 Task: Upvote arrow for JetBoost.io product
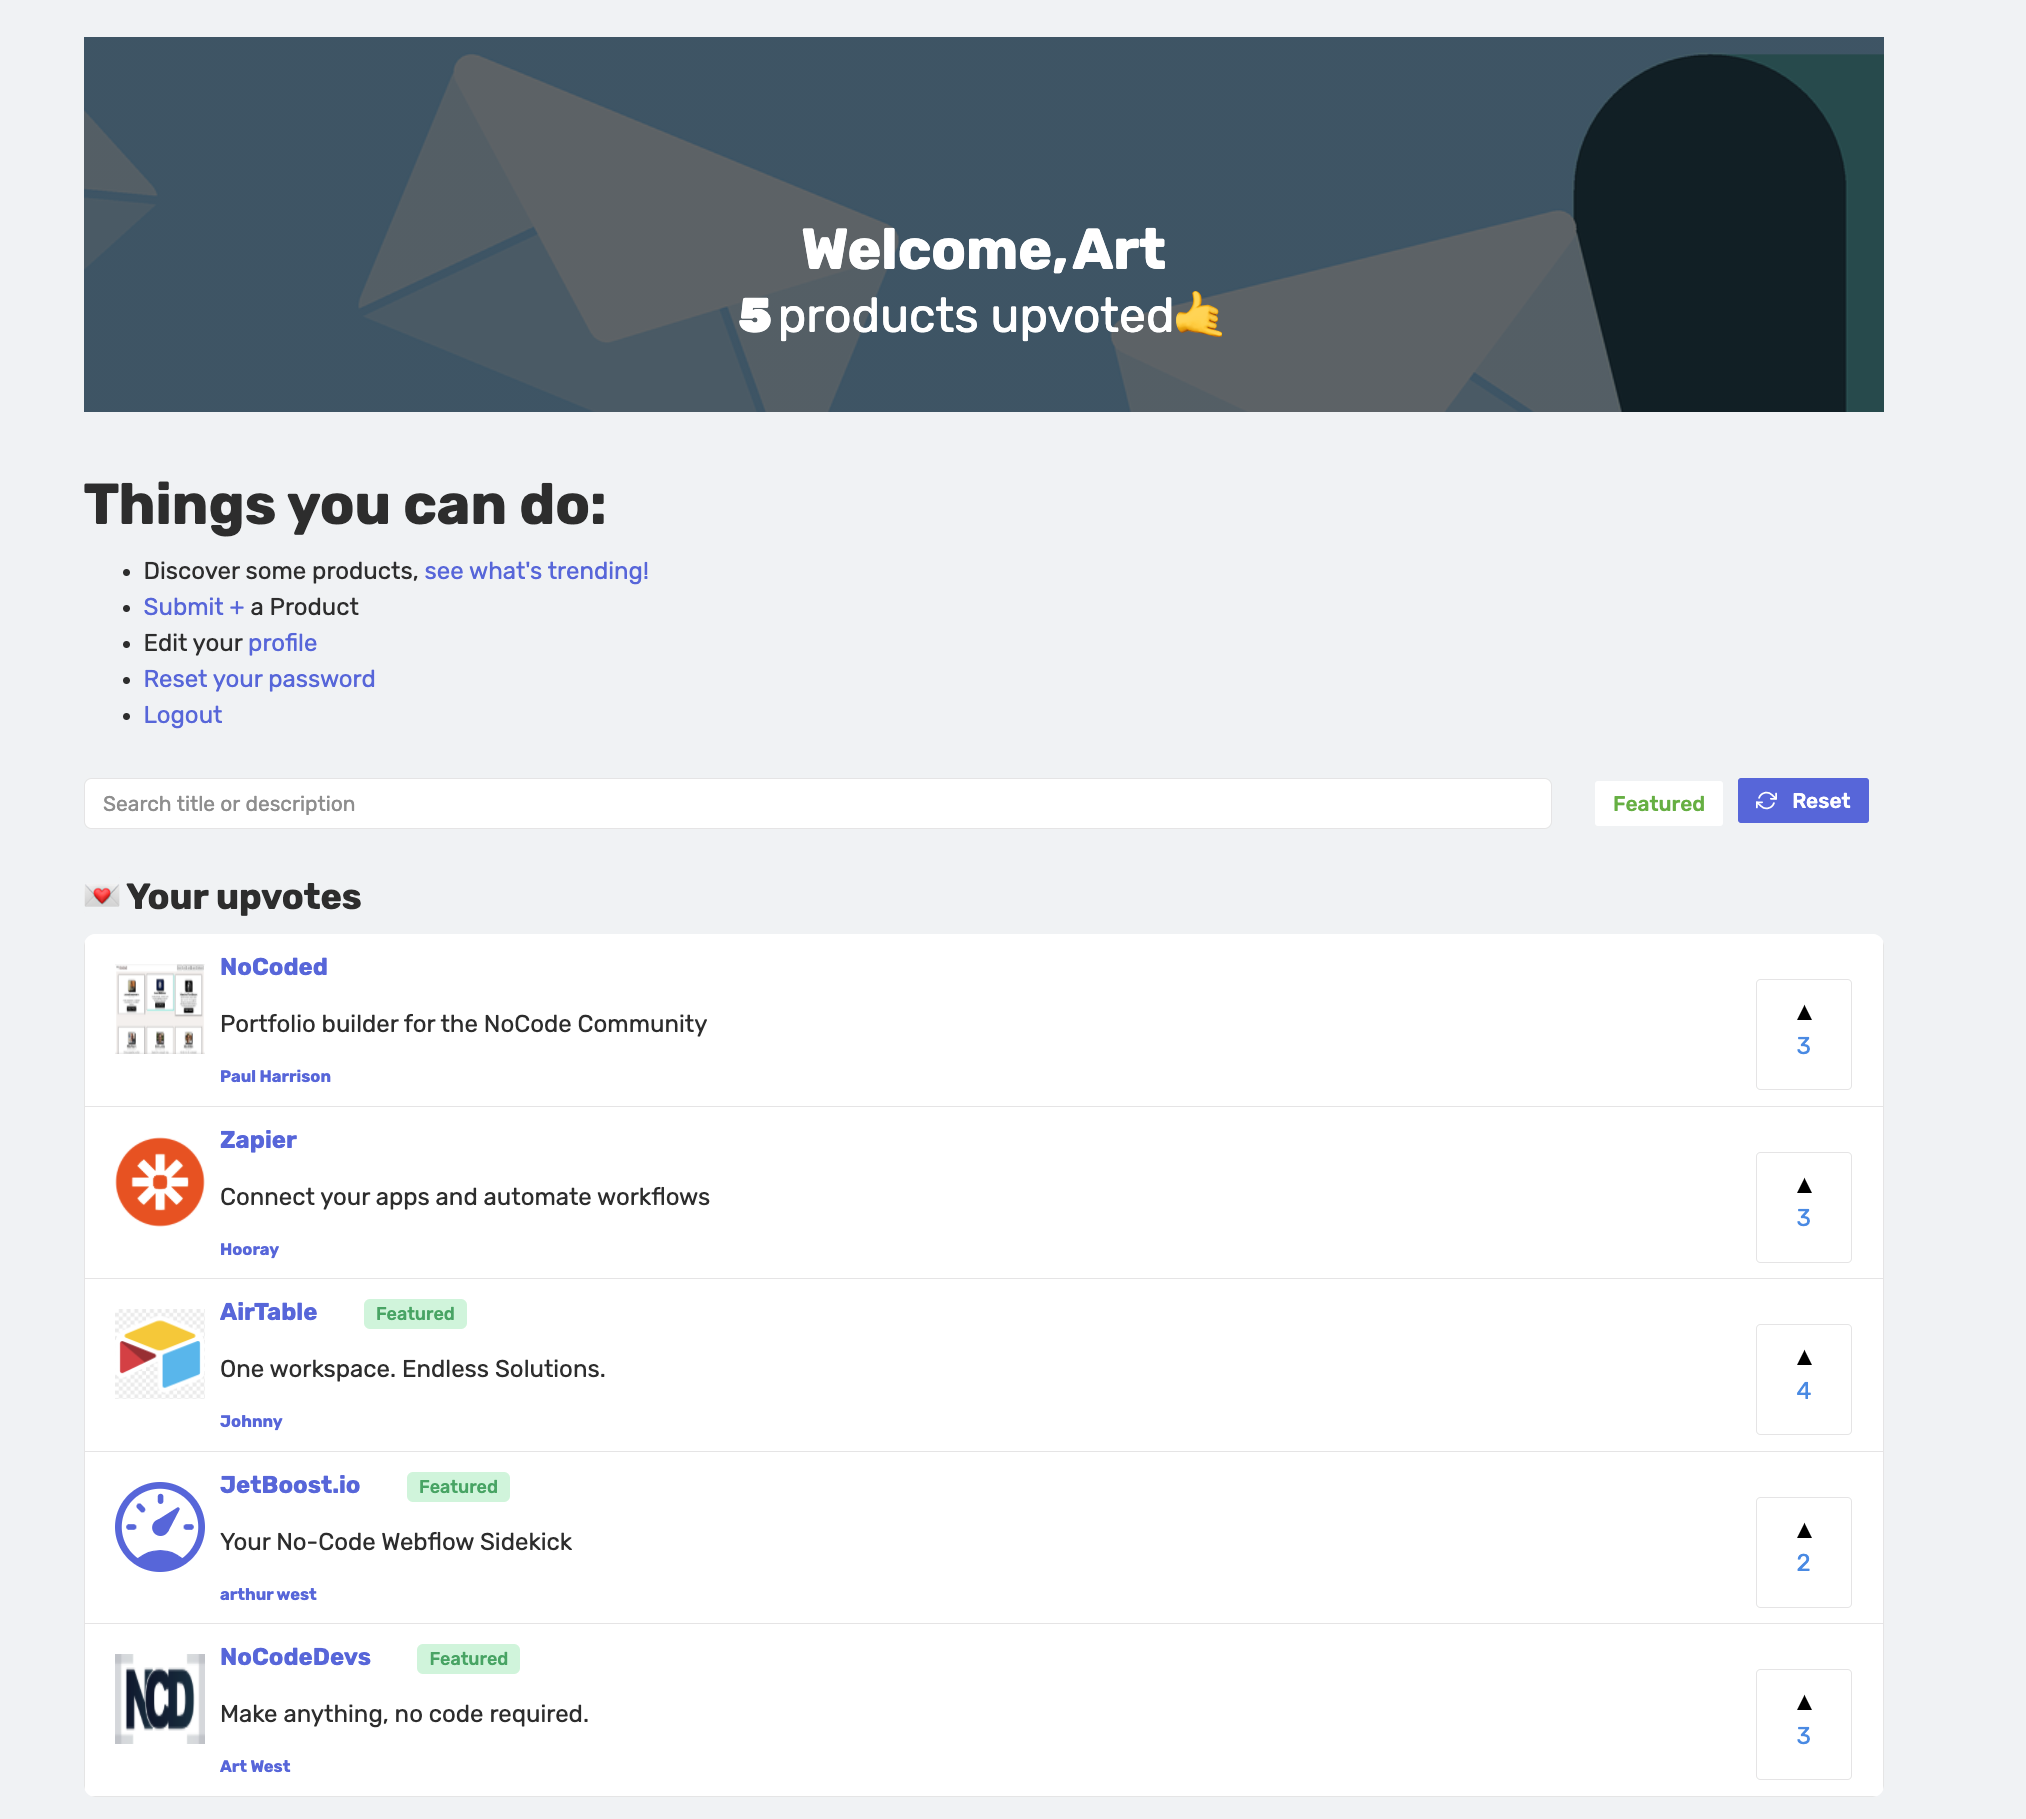1803,1531
